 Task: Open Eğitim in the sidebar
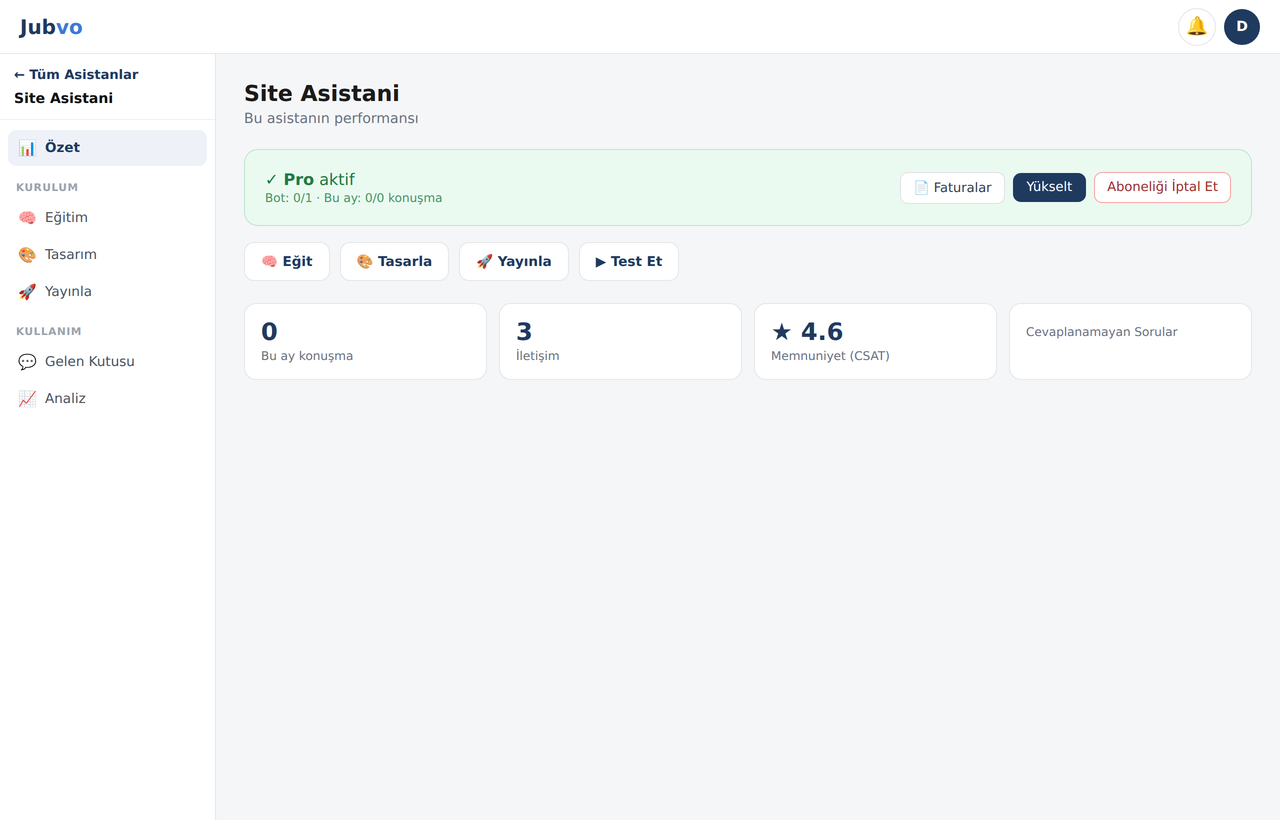click(107, 218)
